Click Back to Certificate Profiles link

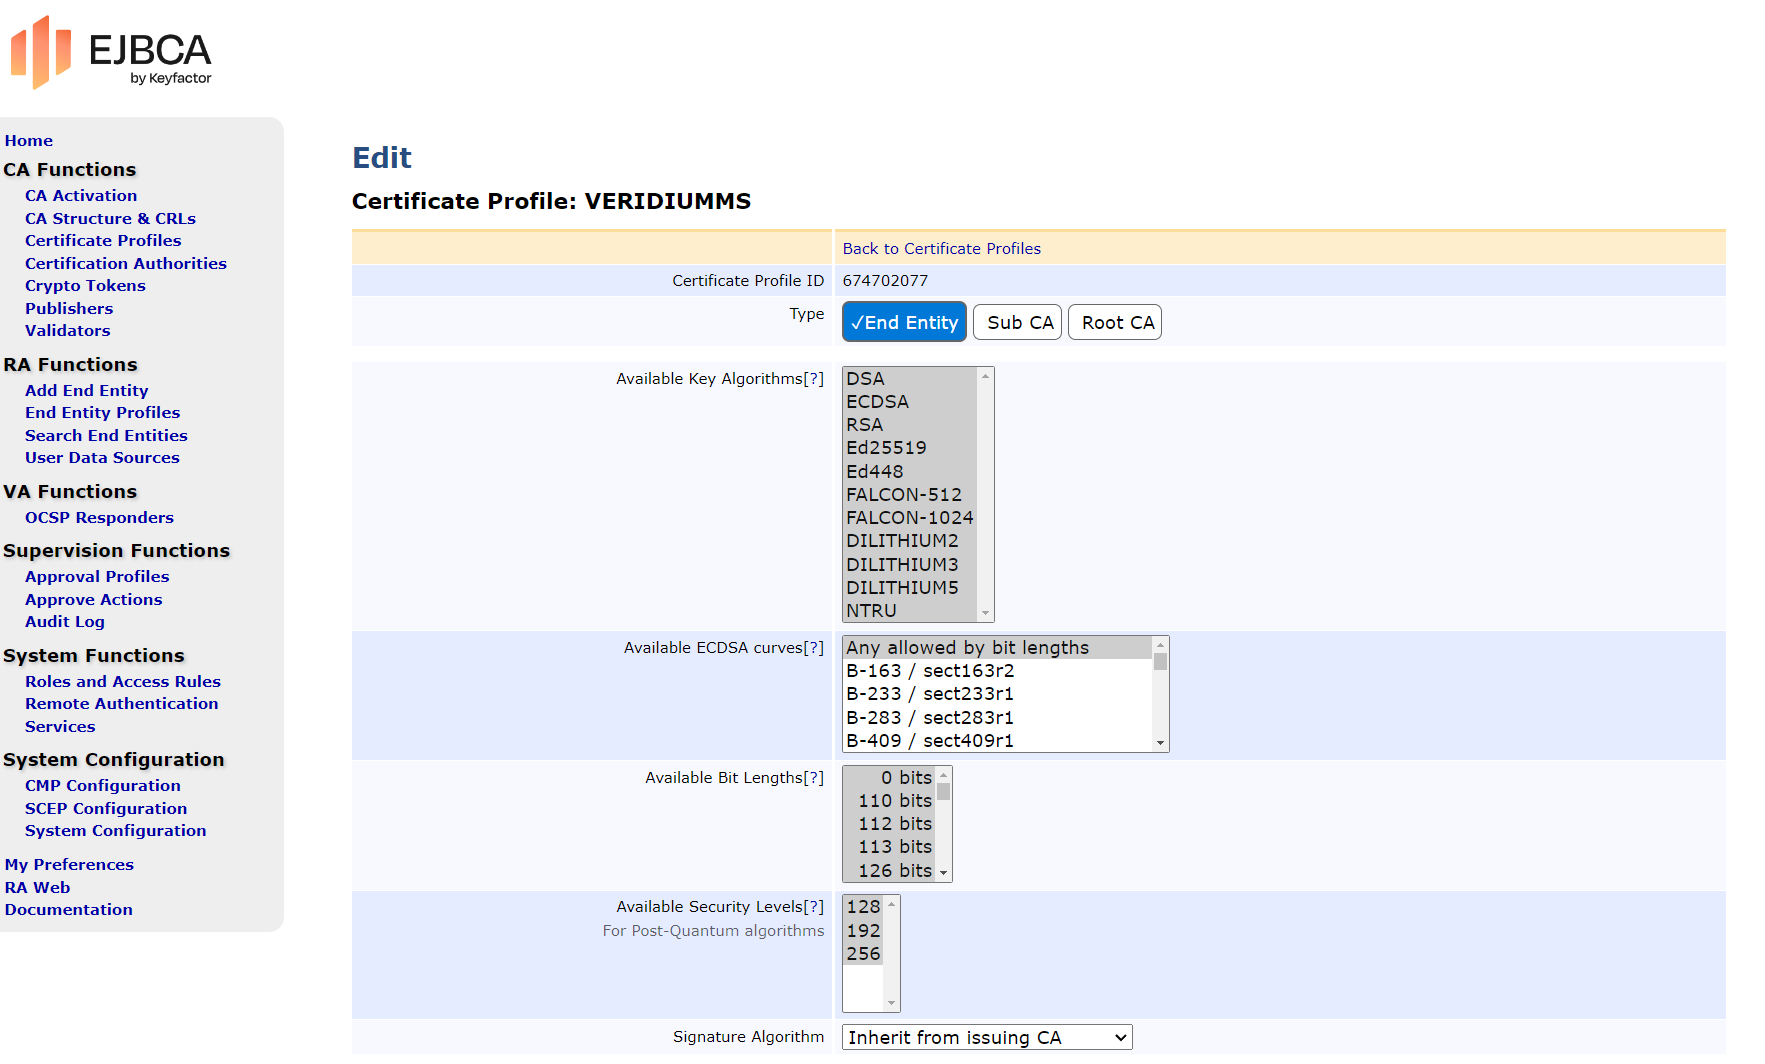tap(941, 249)
